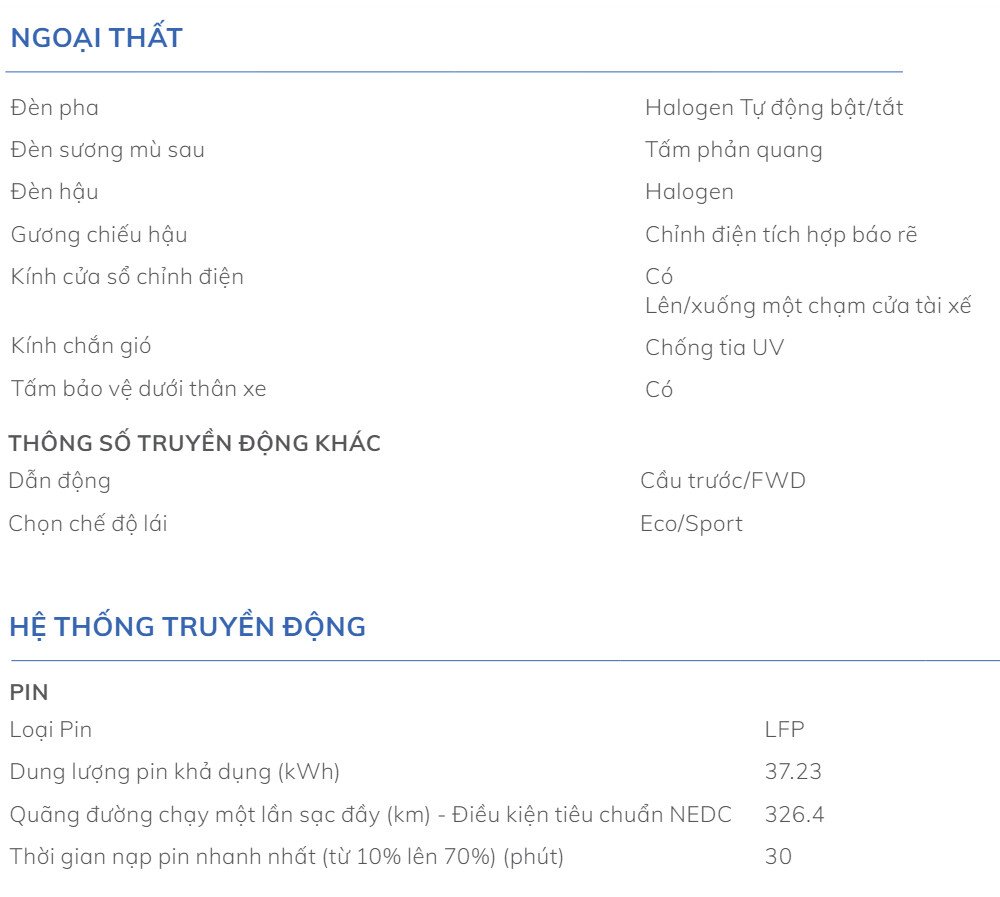Screen dimensions: 1000x897
Task: Select the 37.23 battery capacity value
Action: coord(793,772)
